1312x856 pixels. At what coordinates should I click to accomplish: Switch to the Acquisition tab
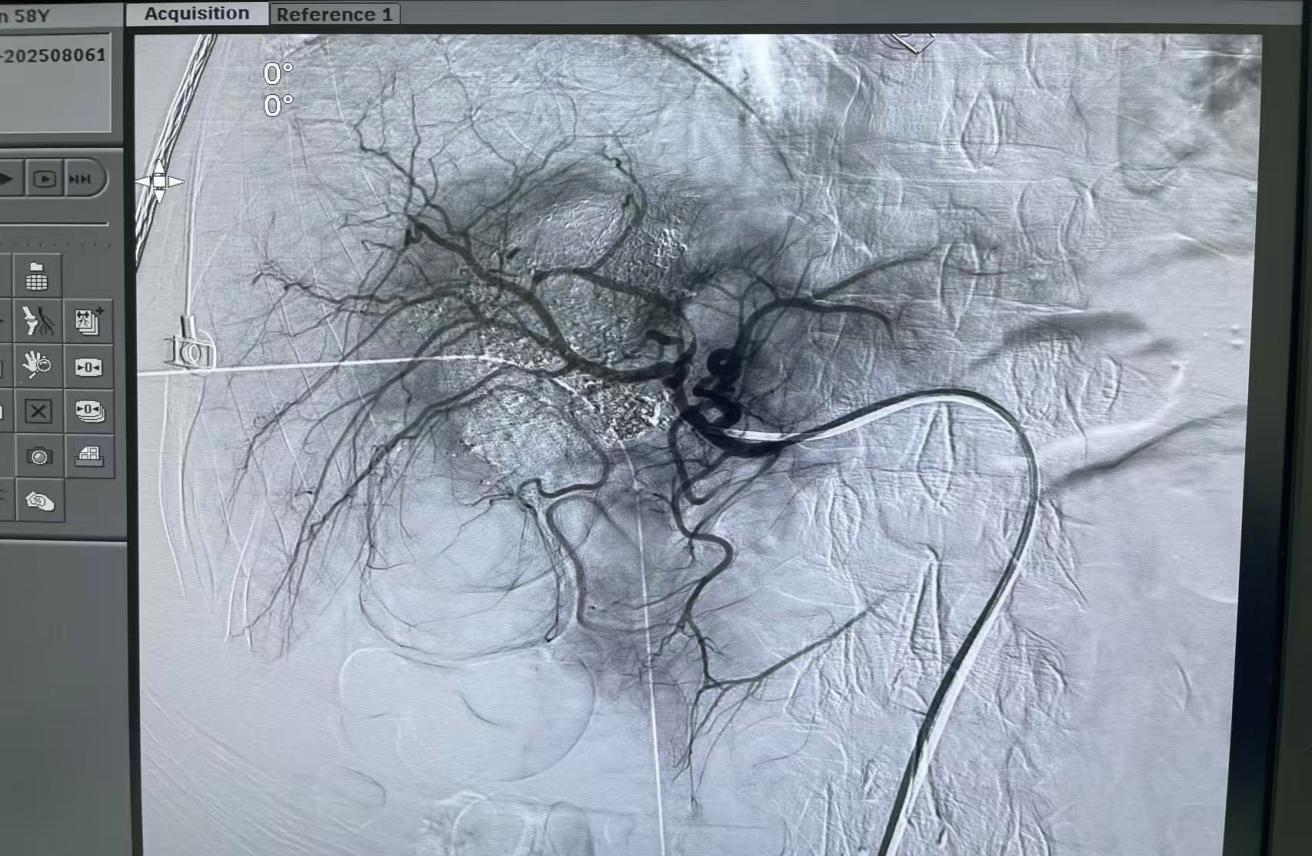[197, 14]
